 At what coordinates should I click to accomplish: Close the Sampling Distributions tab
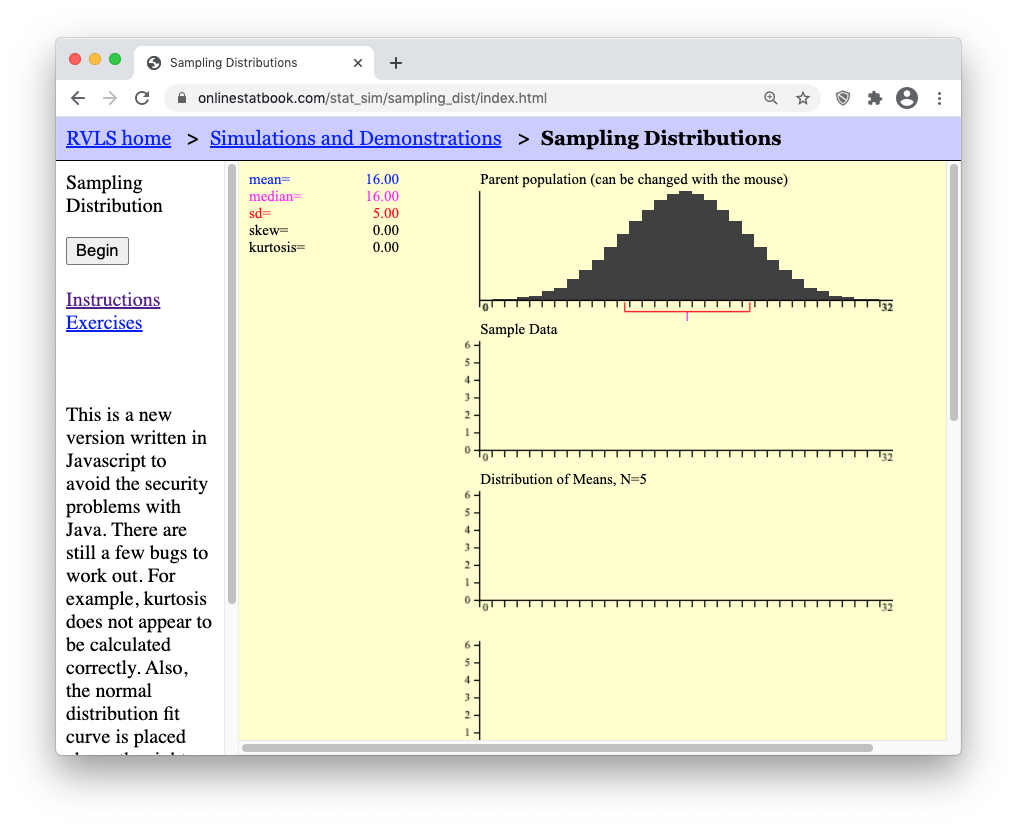[x=358, y=63]
